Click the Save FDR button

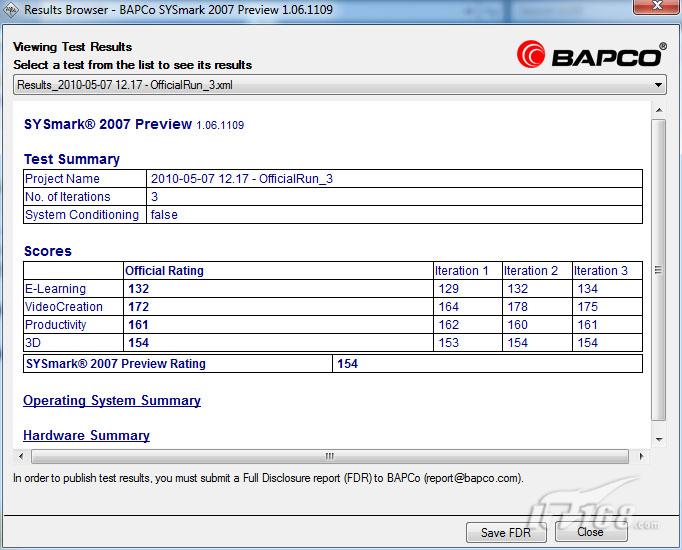click(x=506, y=533)
